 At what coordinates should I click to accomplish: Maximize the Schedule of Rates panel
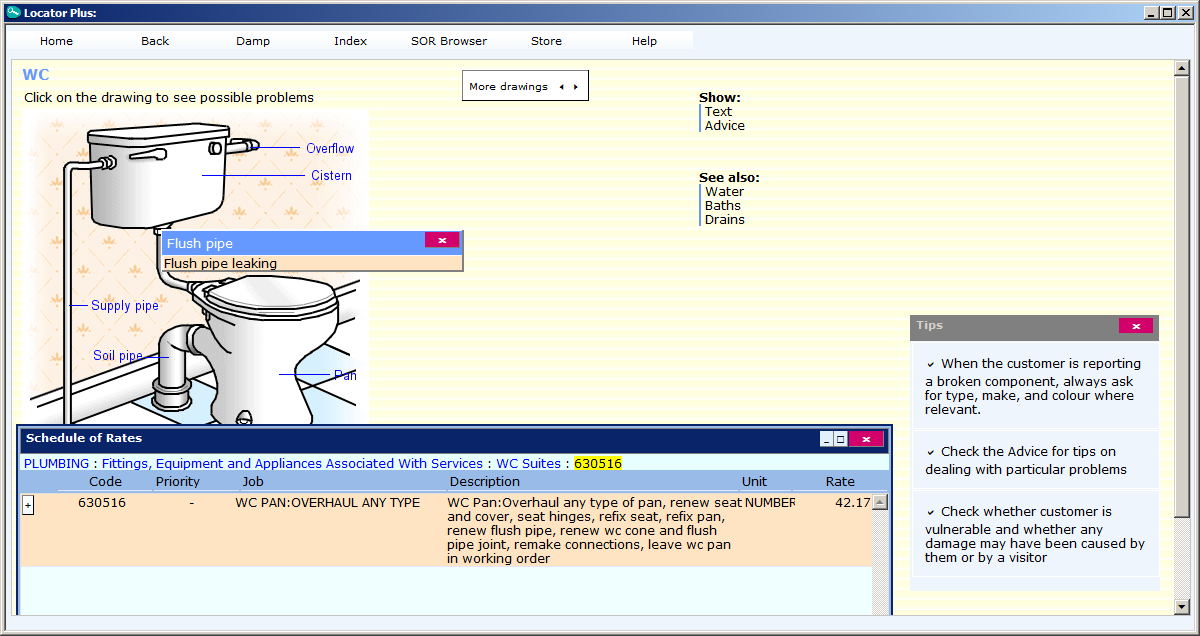pyautogui.click(x=841, y=439)
